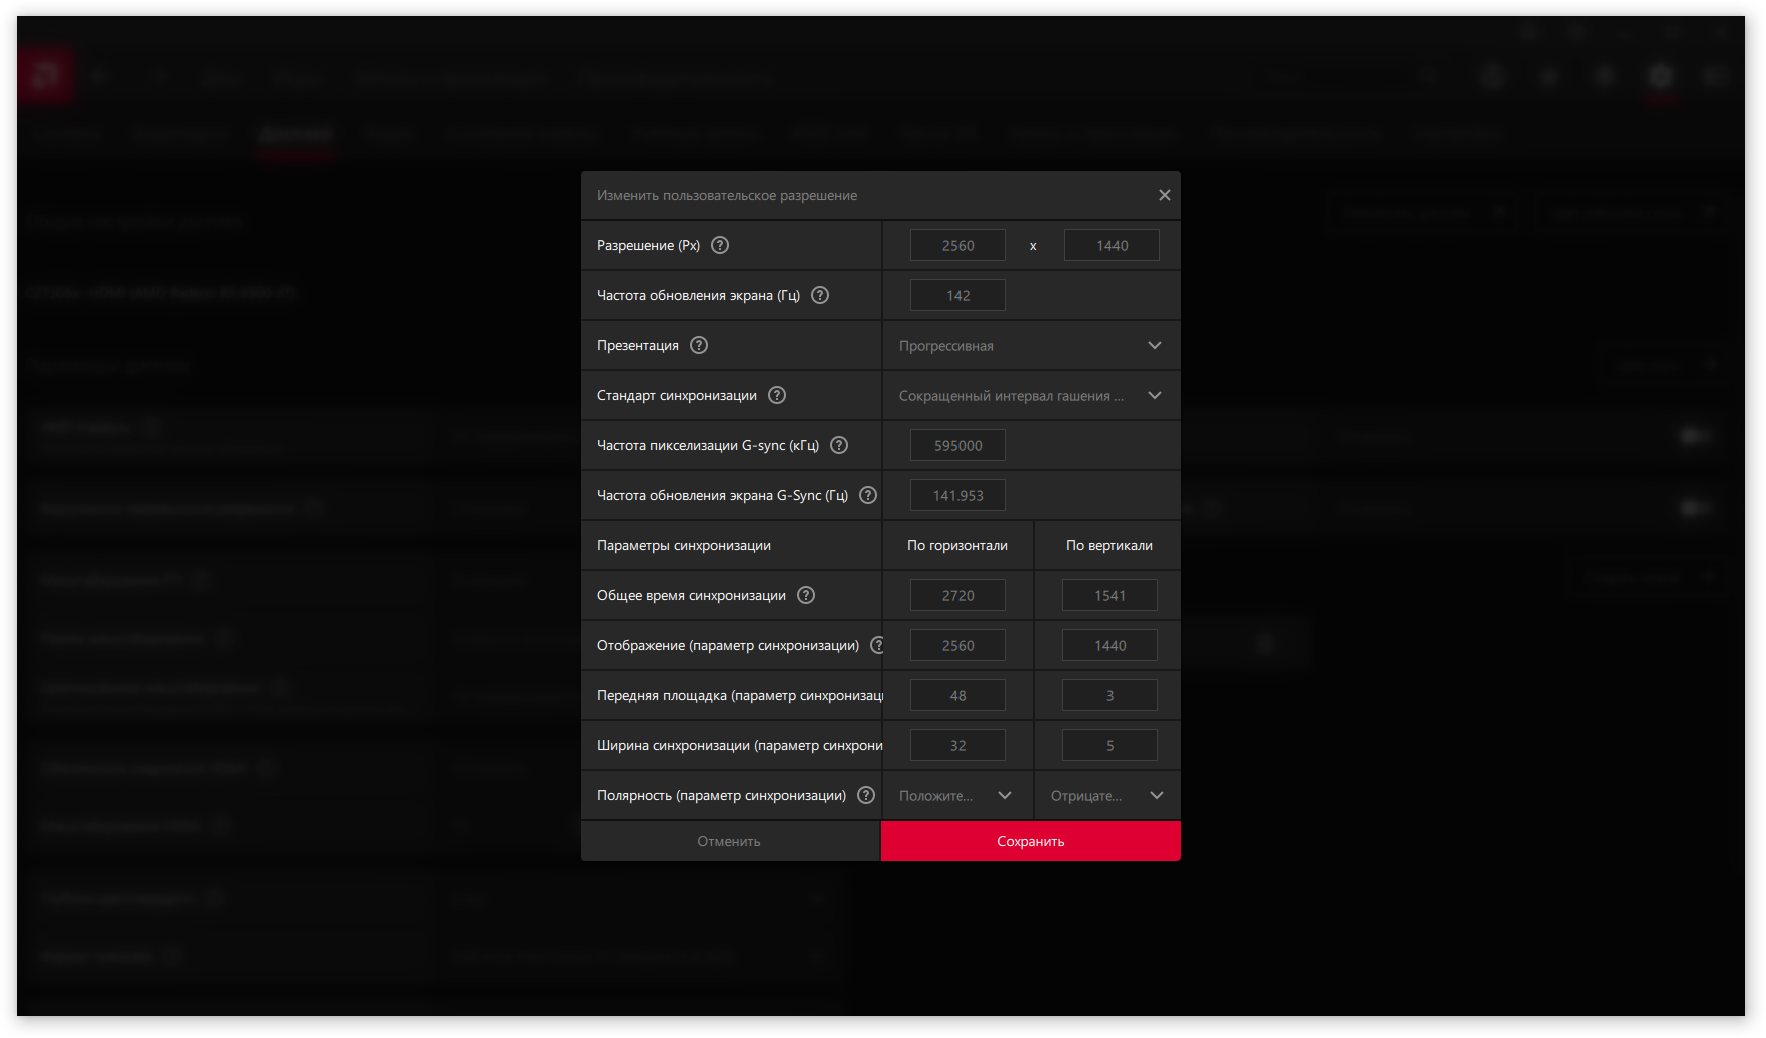The image size is (1766, 1038).
Task: Click vertical Отображение timing field 1440
Action: point(1110,645)
